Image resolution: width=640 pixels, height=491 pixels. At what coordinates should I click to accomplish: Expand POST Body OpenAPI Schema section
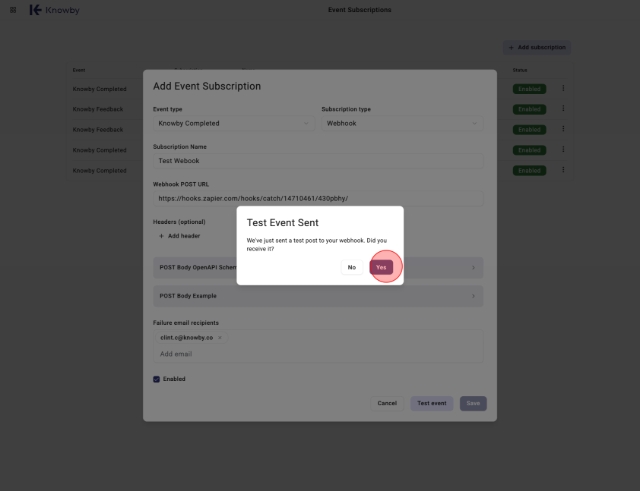tap(318, 267)
